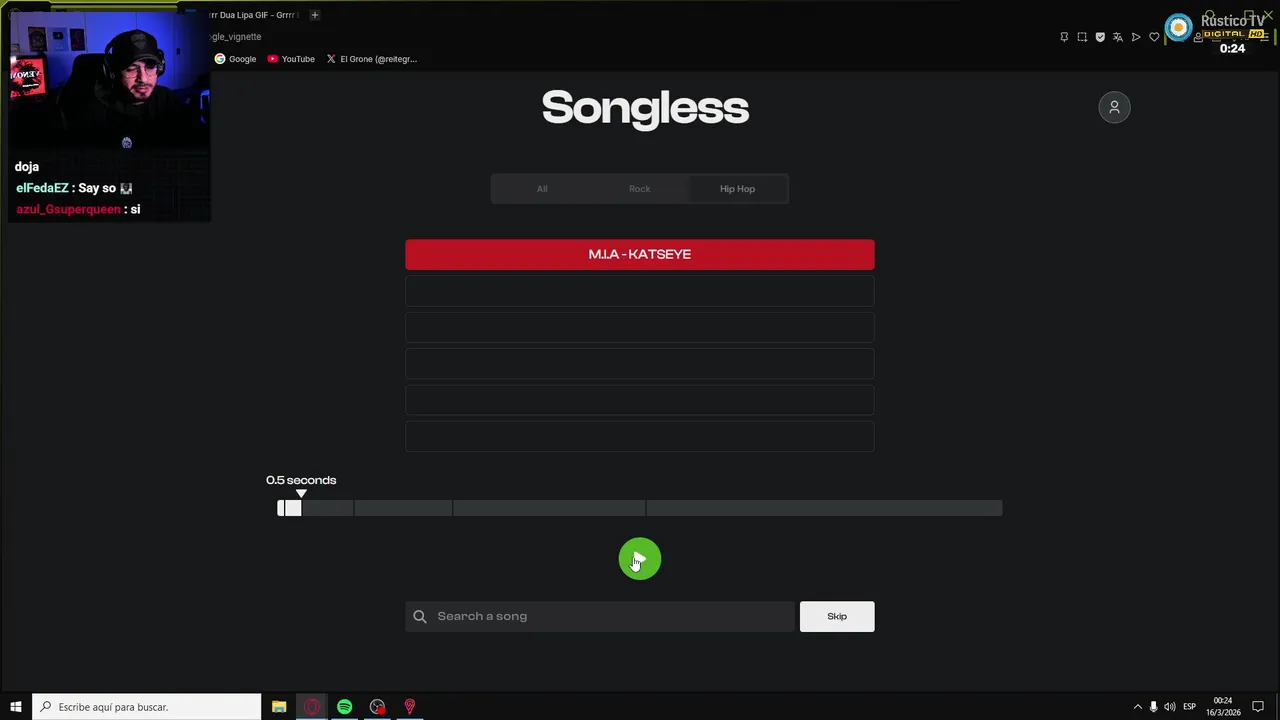Click the green play button
The image size is (1280, 720).
tap(640, 559)
